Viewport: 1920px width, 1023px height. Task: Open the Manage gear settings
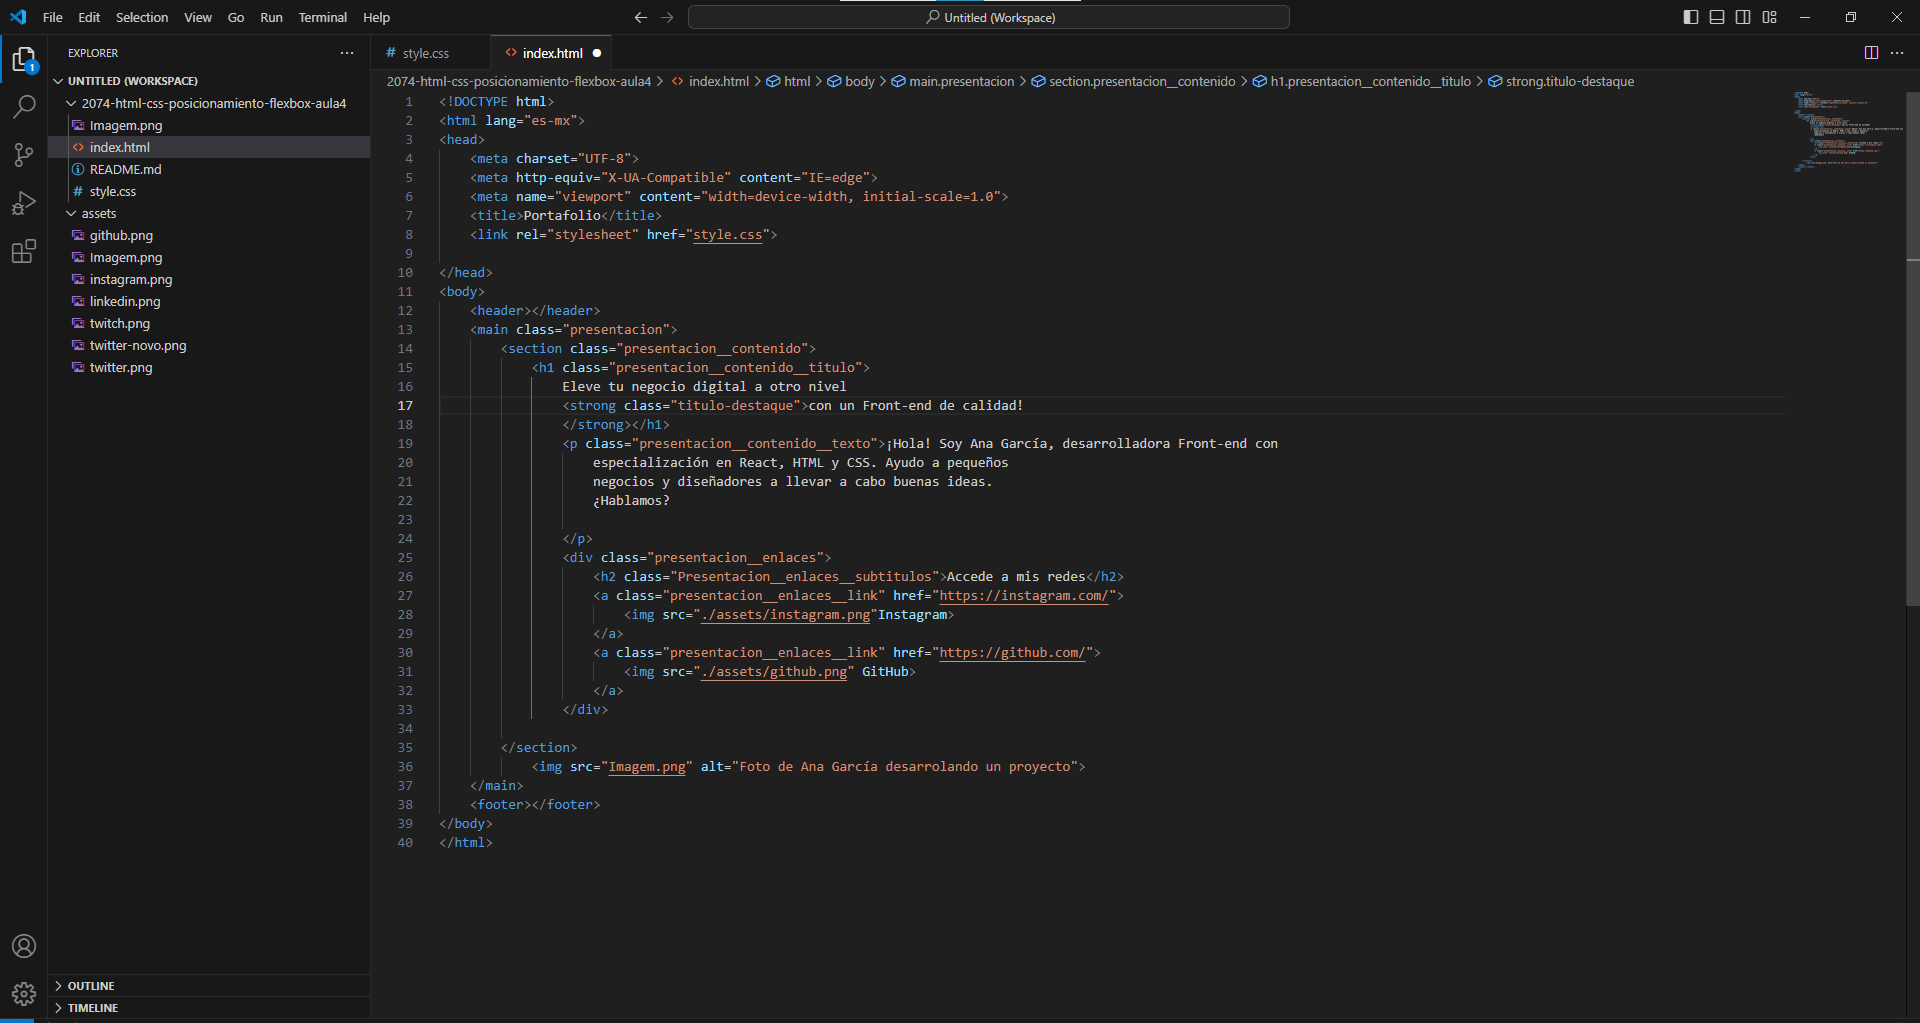(x=24, y=994)
